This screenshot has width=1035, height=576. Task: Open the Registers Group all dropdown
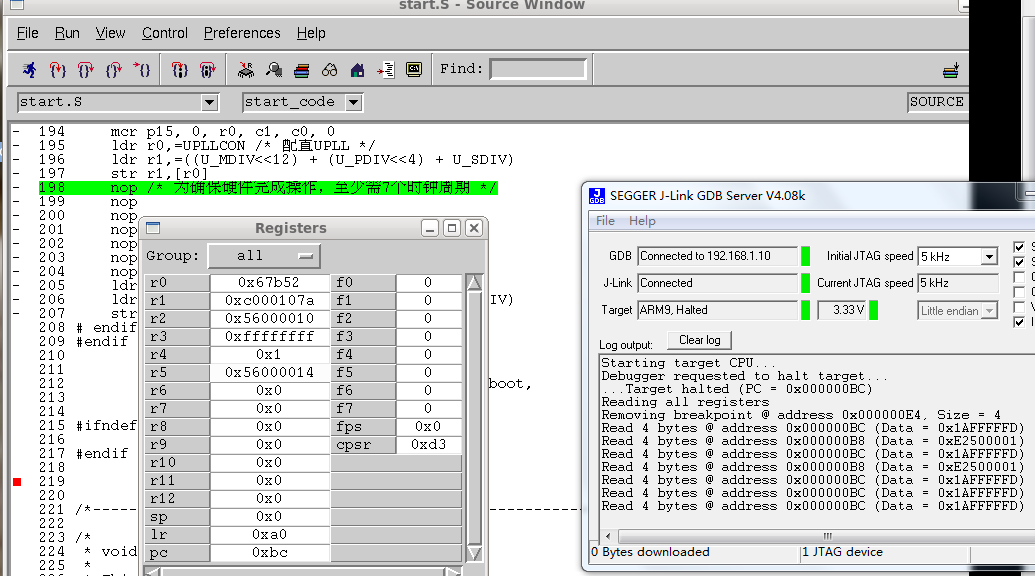pyautogui.click(x=264, y=256)
